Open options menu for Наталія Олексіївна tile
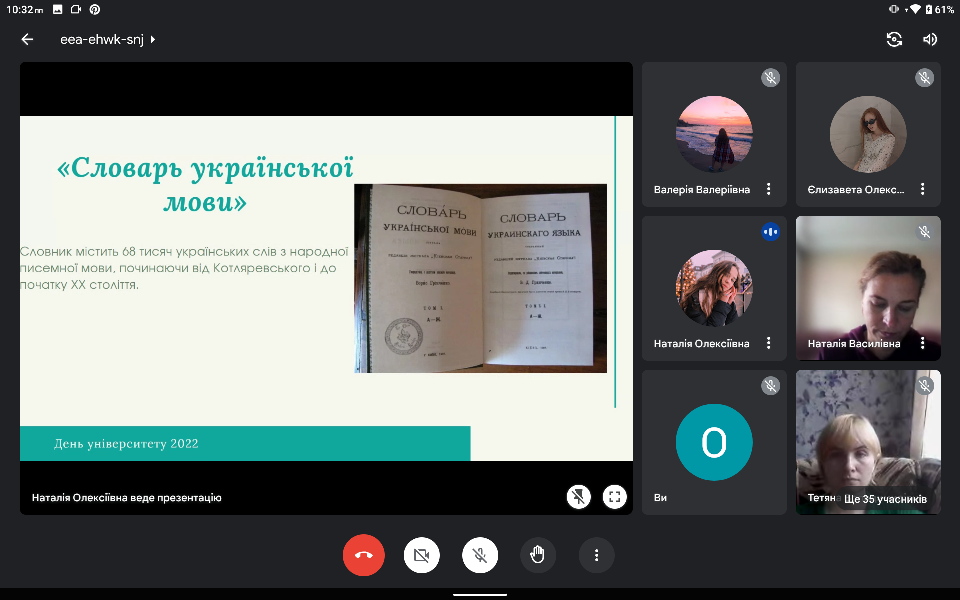Image resolution: width=960 pixels, height=600 pixels. (x=768, y=343)
